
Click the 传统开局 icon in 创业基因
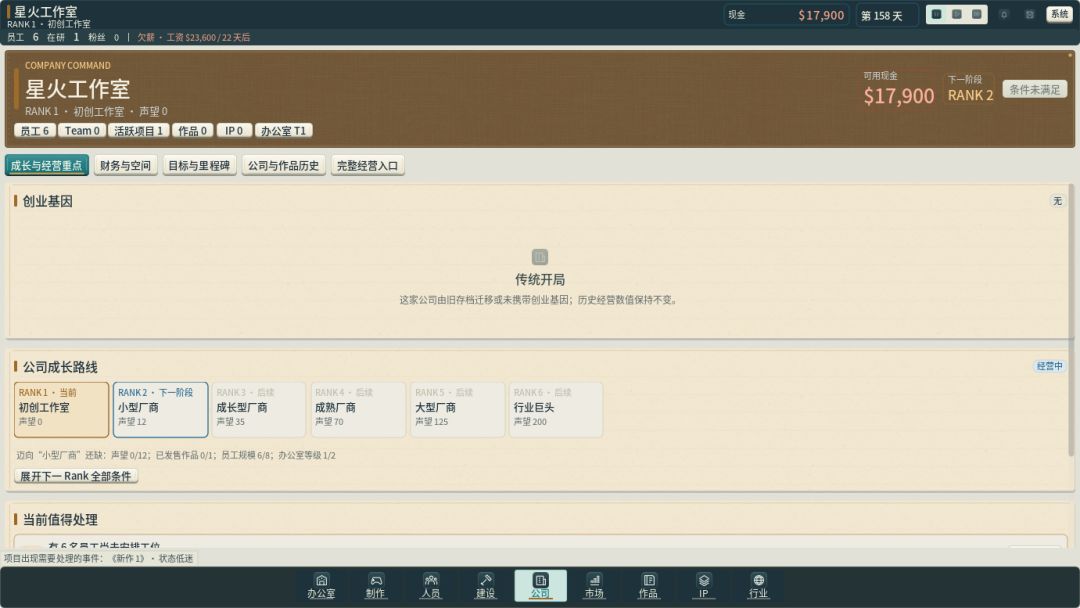point(540,257)
